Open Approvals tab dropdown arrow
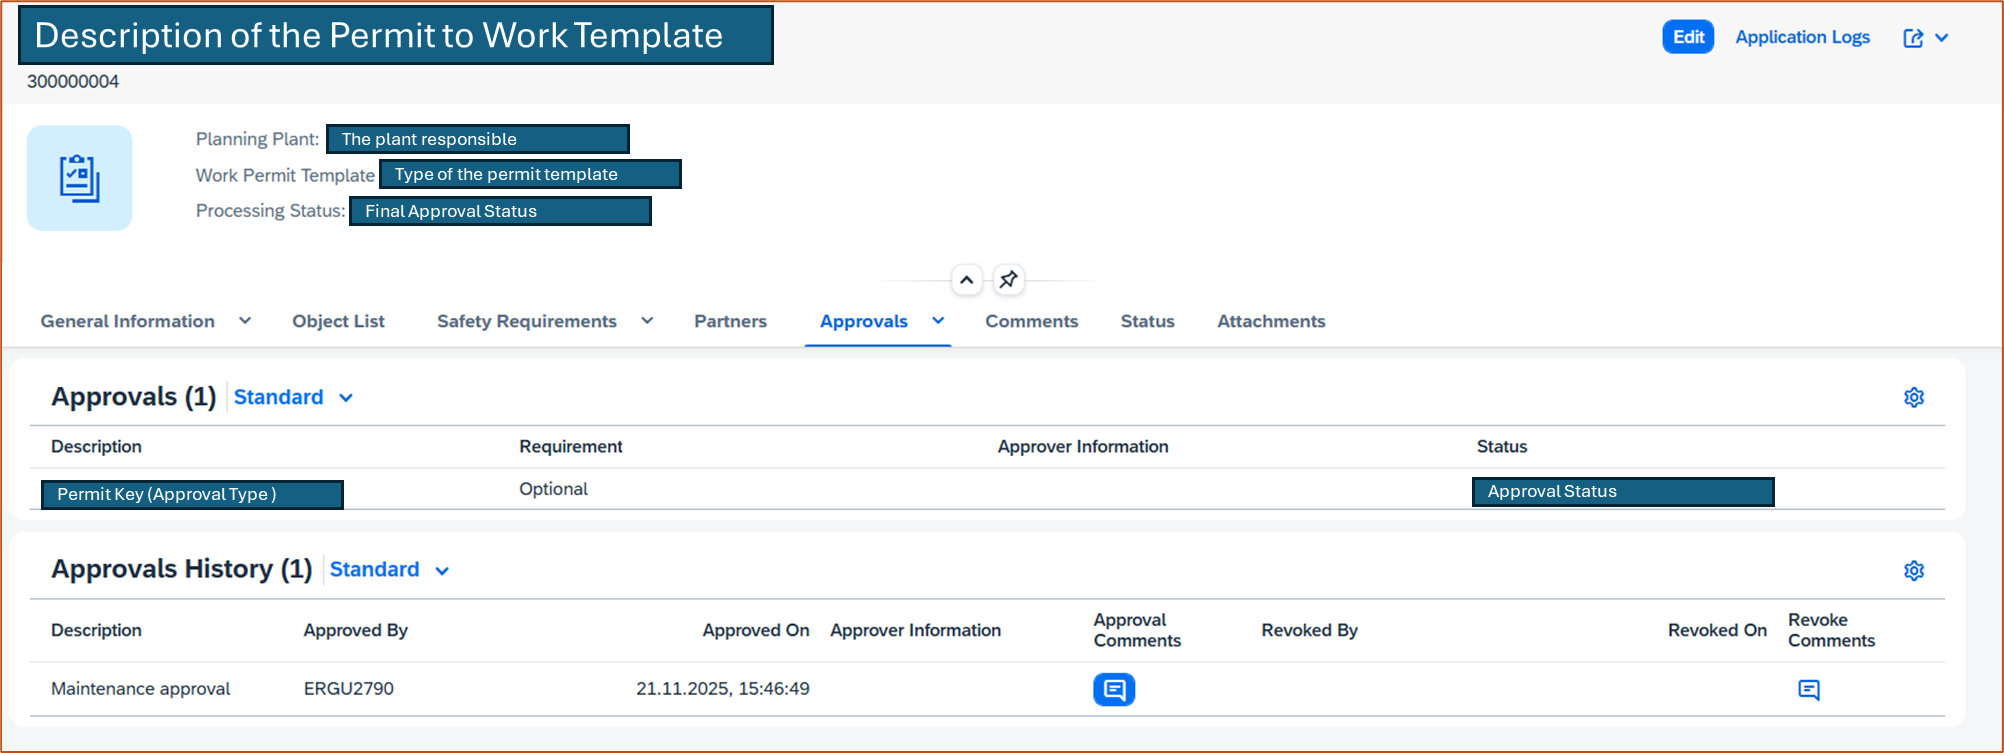This screenshot has width=2004, height=753. (938, 321)
